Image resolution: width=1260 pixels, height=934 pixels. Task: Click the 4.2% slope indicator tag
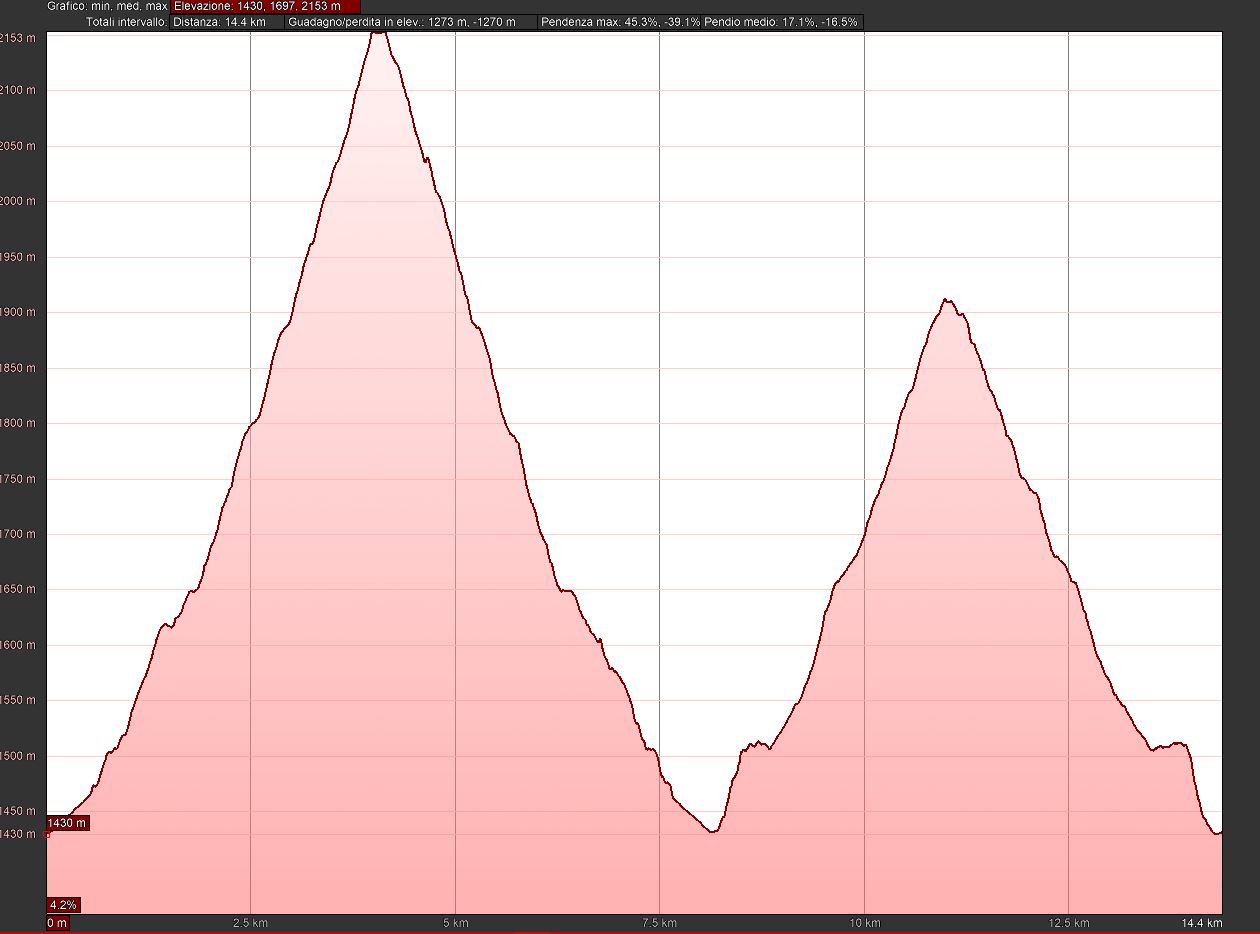coord(63,905)
